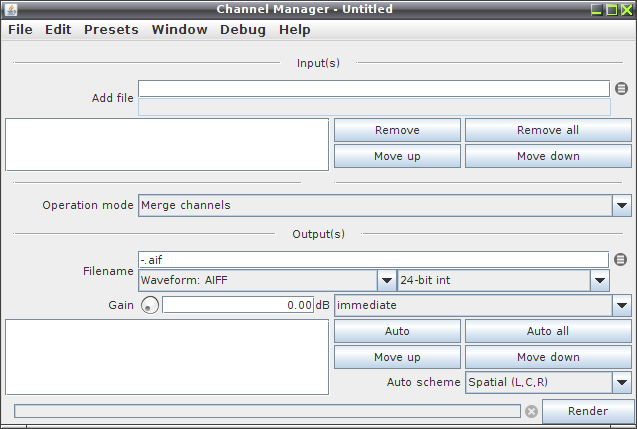Click the Render button

click(x=588, y=411)
